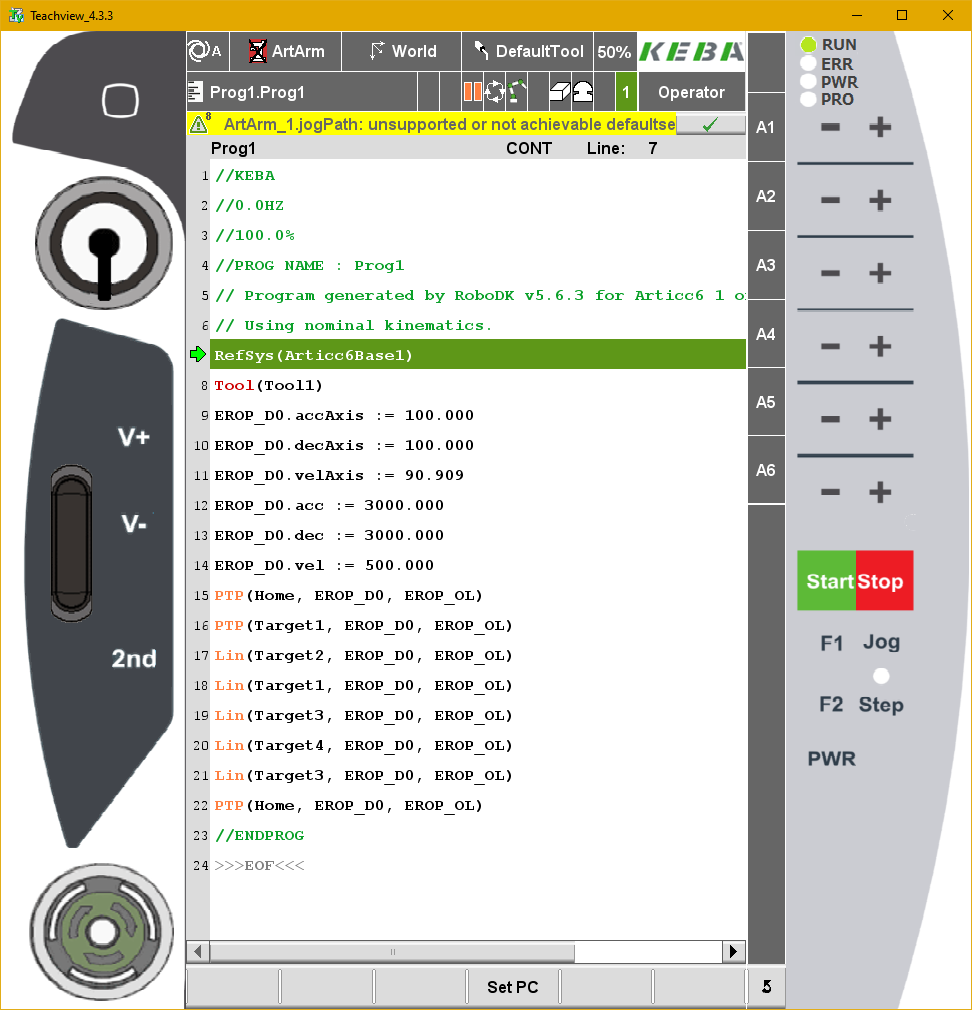Image resolution: width=972 pixels, height=1010 pixels.
Task: Click the green robot arm status icon
Action: [516, 92]
